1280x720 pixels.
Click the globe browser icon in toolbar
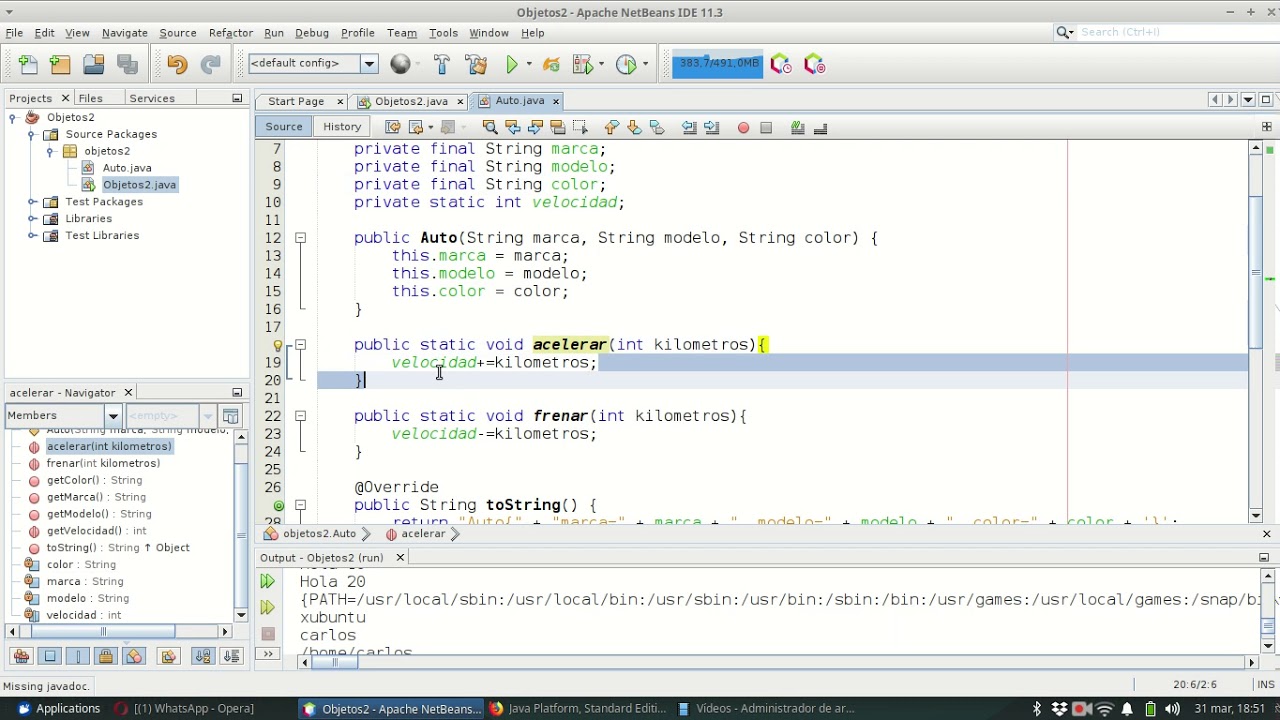[x=400, y=65]
